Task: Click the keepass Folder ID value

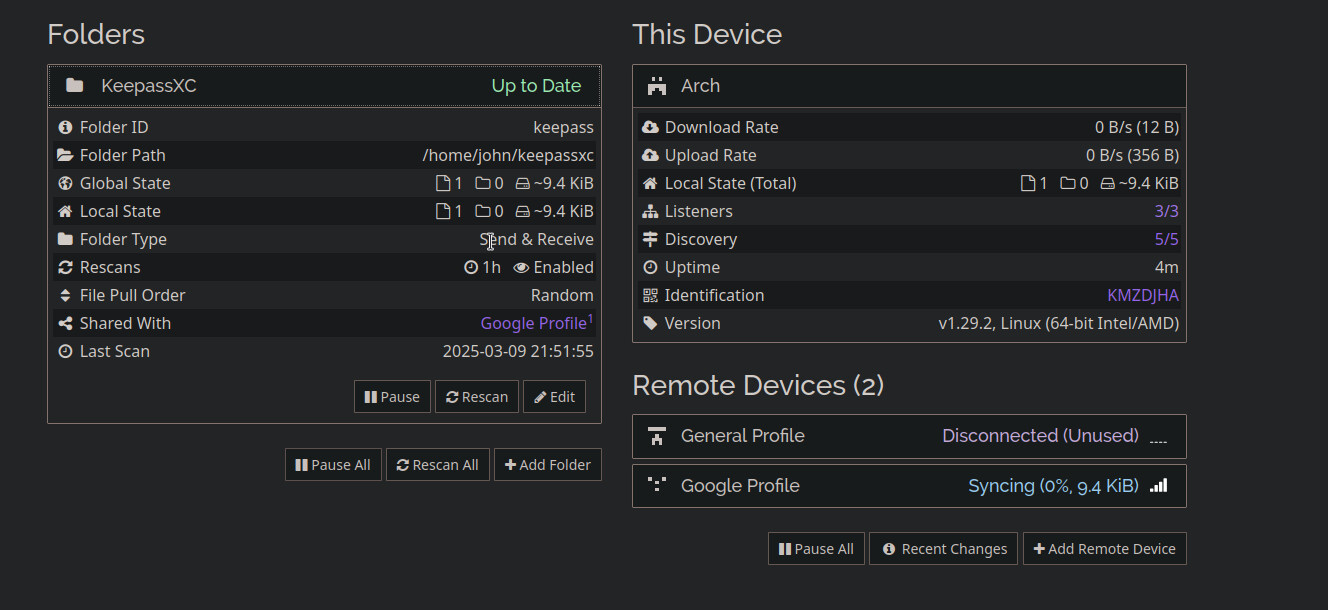Action: point(563,128)
